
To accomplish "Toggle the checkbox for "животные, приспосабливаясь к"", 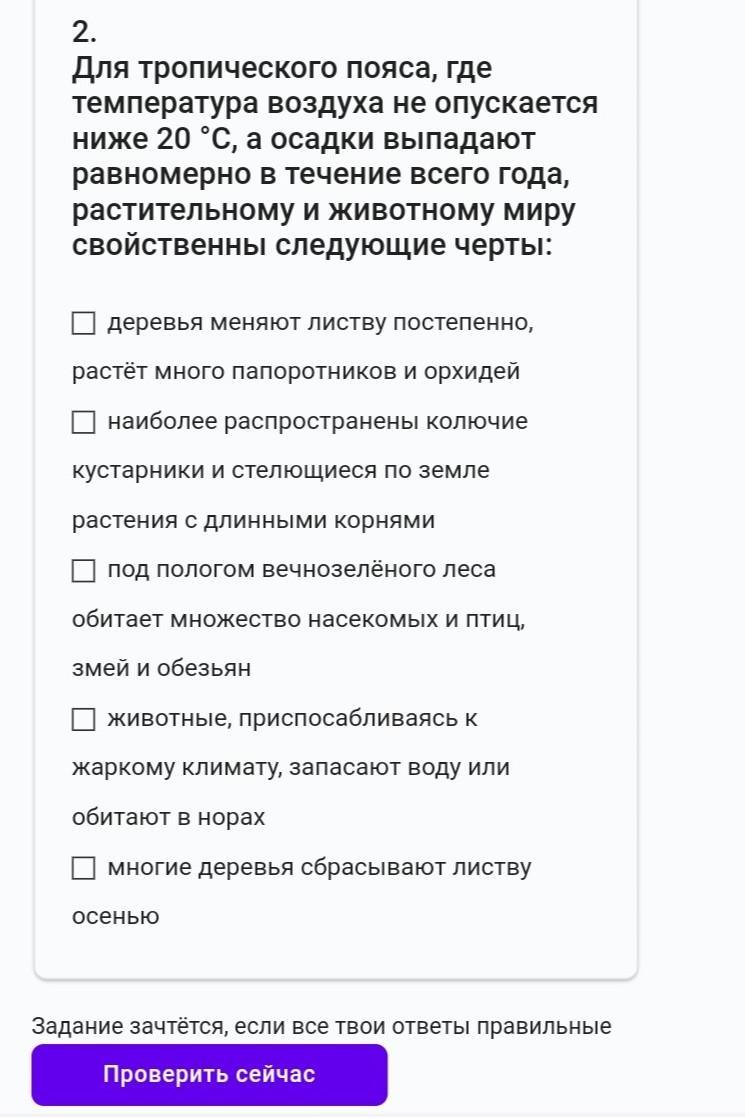I will (84, 719).
